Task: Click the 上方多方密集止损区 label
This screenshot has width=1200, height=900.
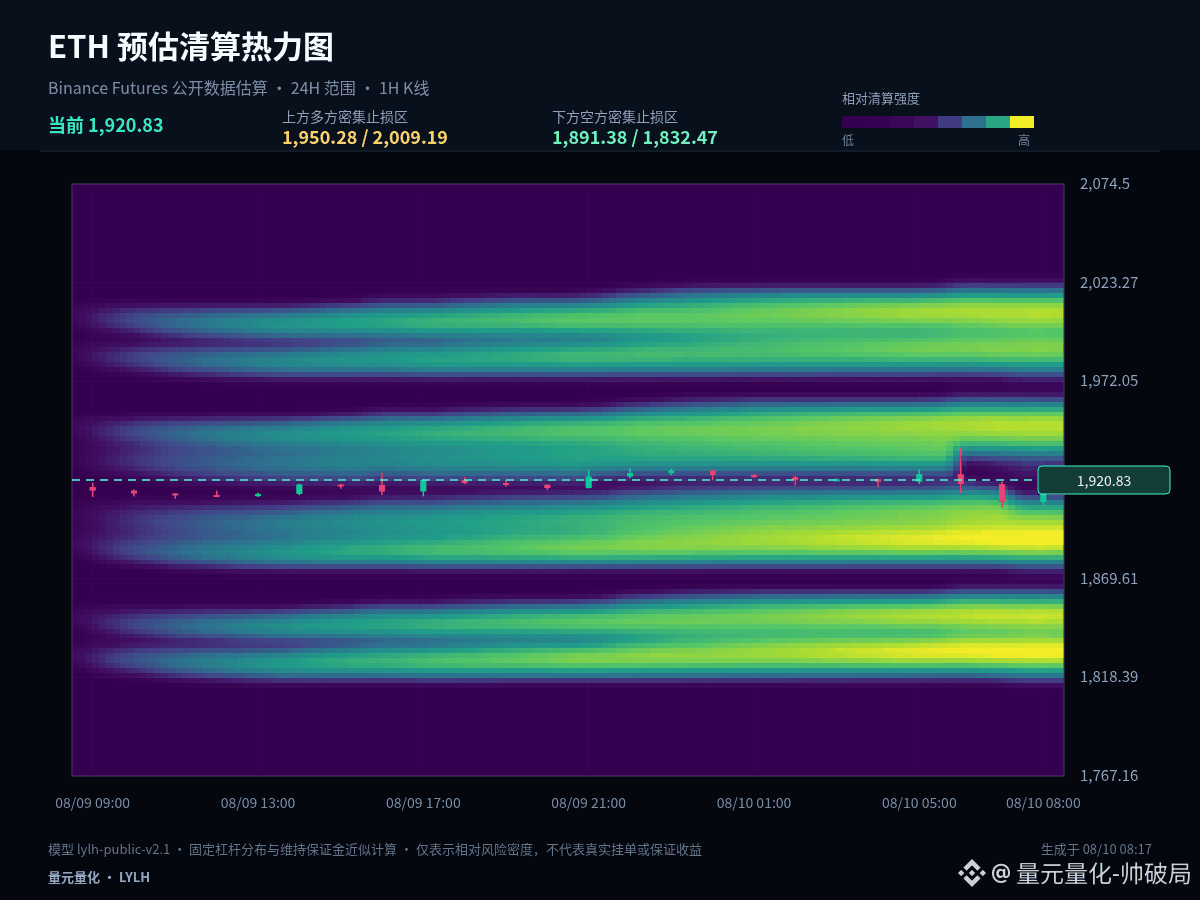Action: click(345, 117)
